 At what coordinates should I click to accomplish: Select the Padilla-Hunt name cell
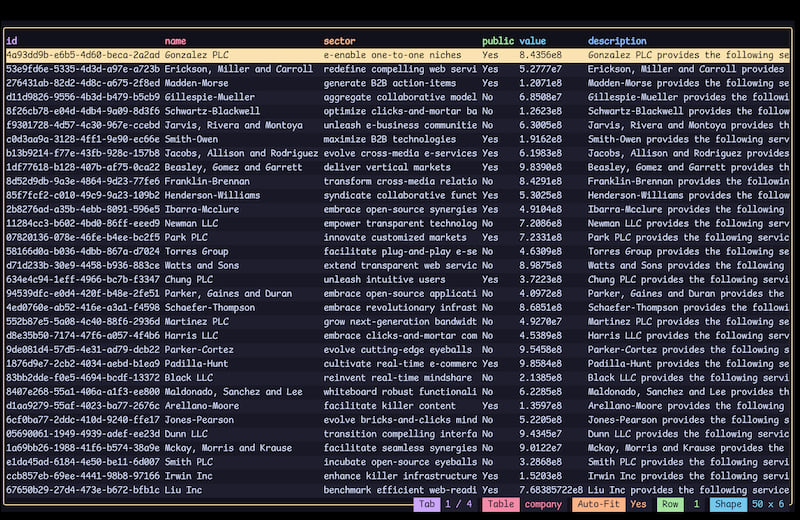point(196,364)
